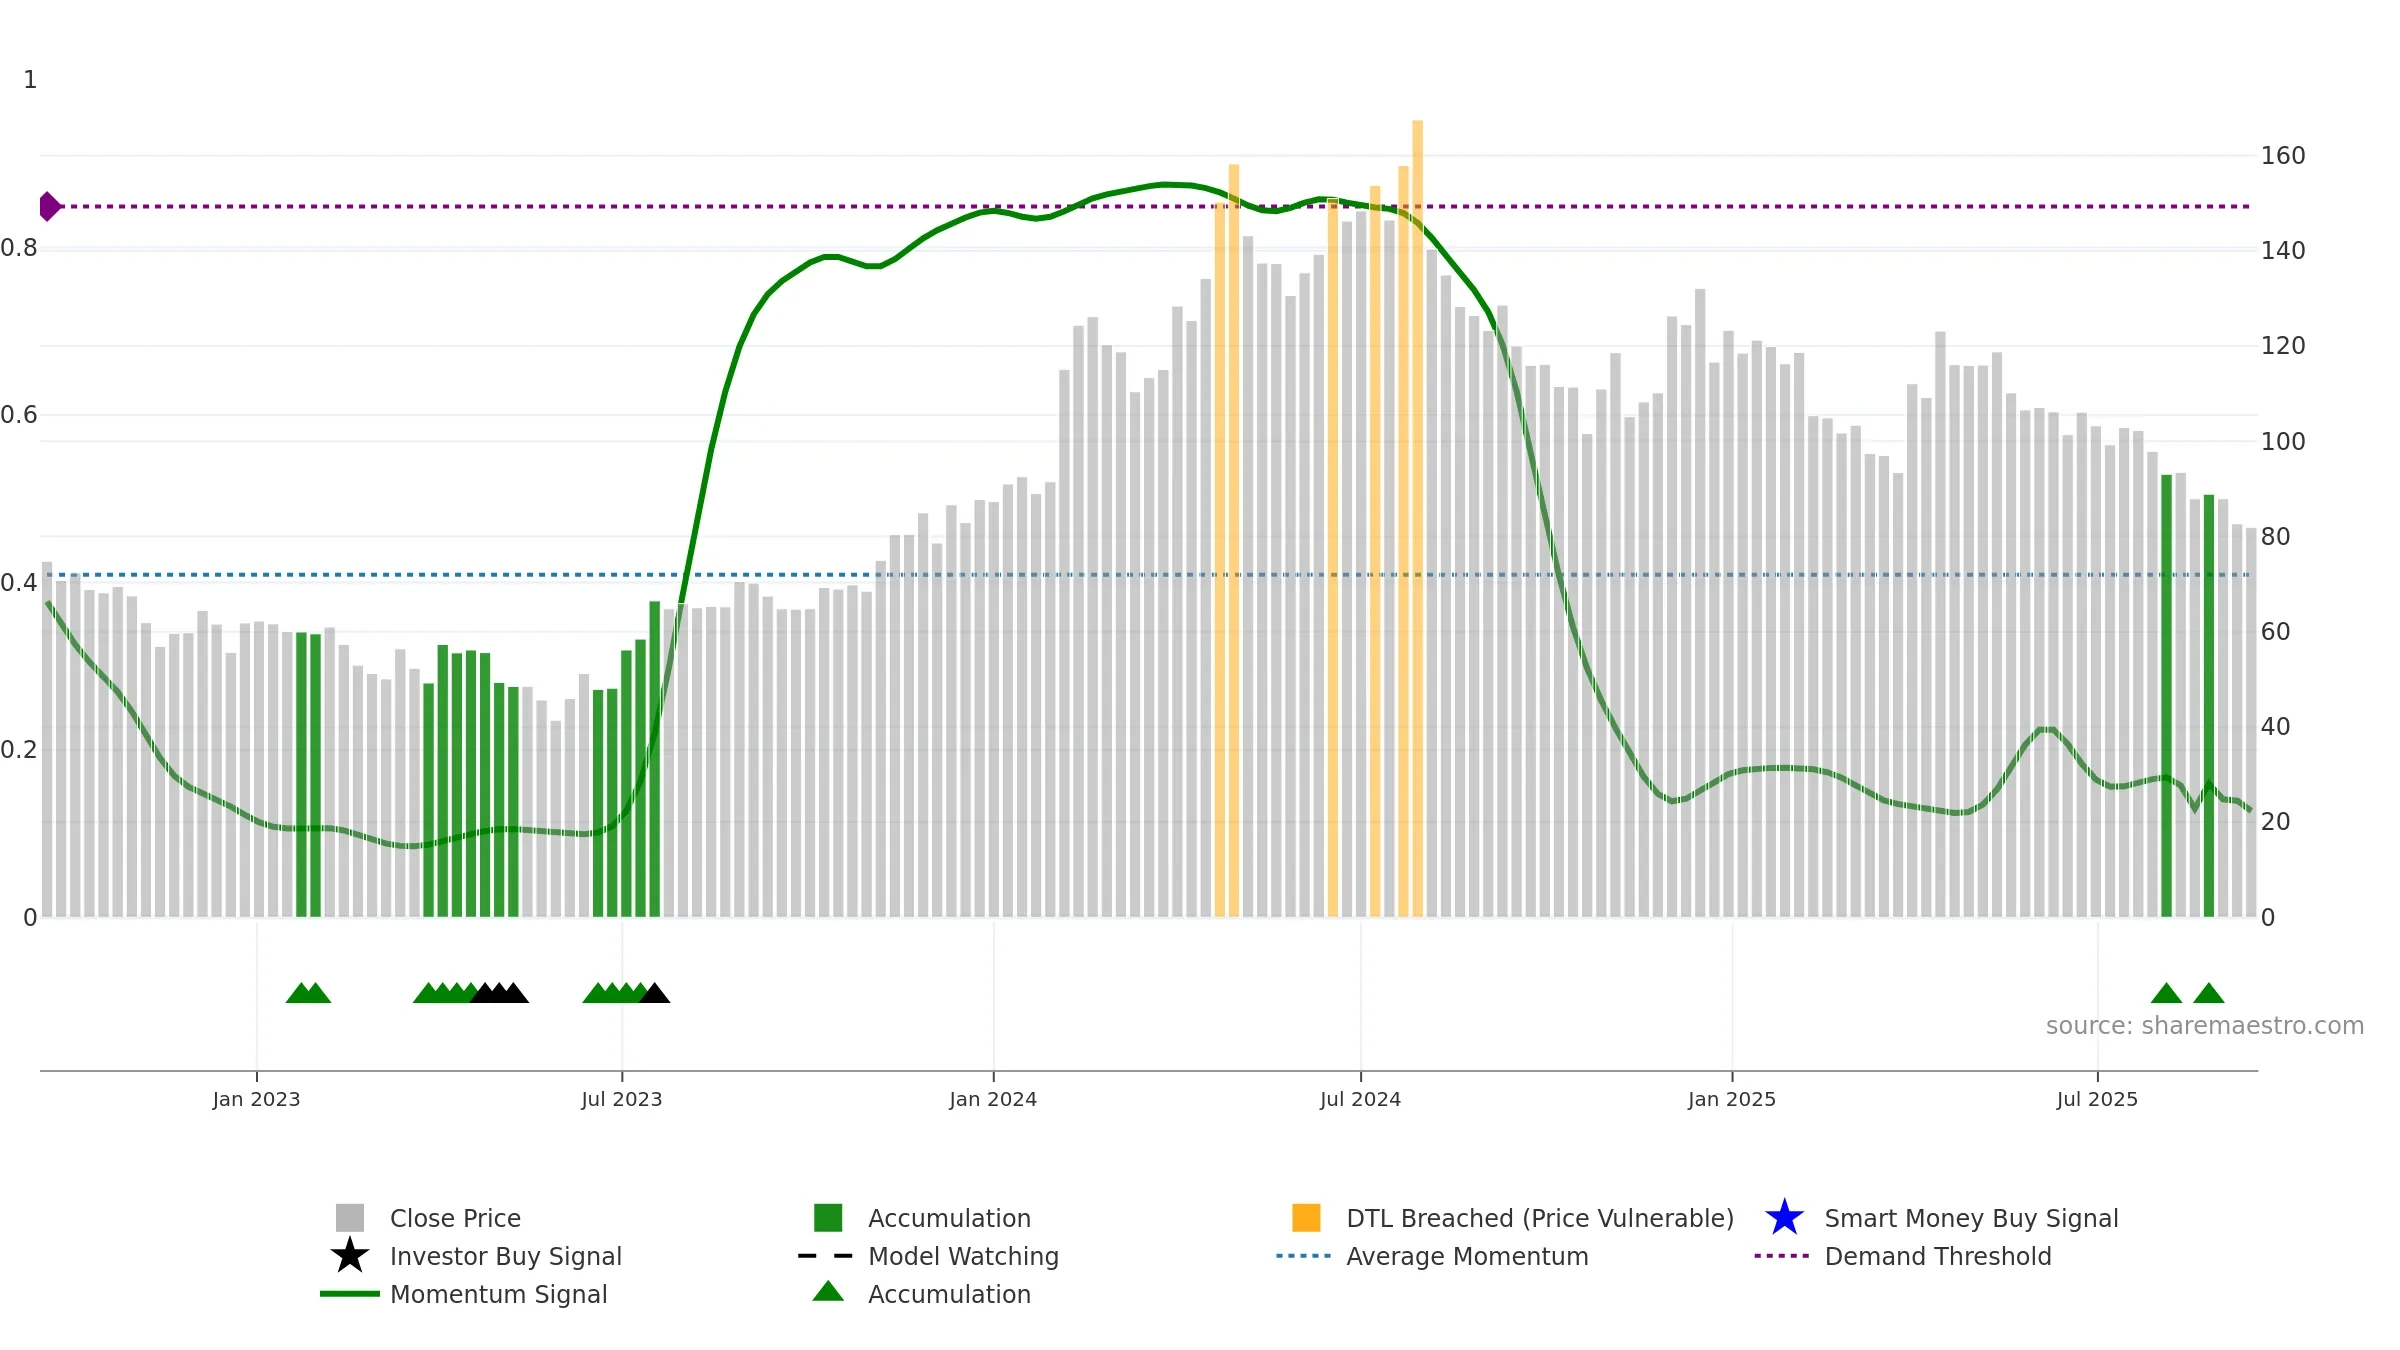The height and width of the screenshot is (1350, 2400).
Task: Click the green Momentum Signal legend line
Action: tap(350, 1294)
